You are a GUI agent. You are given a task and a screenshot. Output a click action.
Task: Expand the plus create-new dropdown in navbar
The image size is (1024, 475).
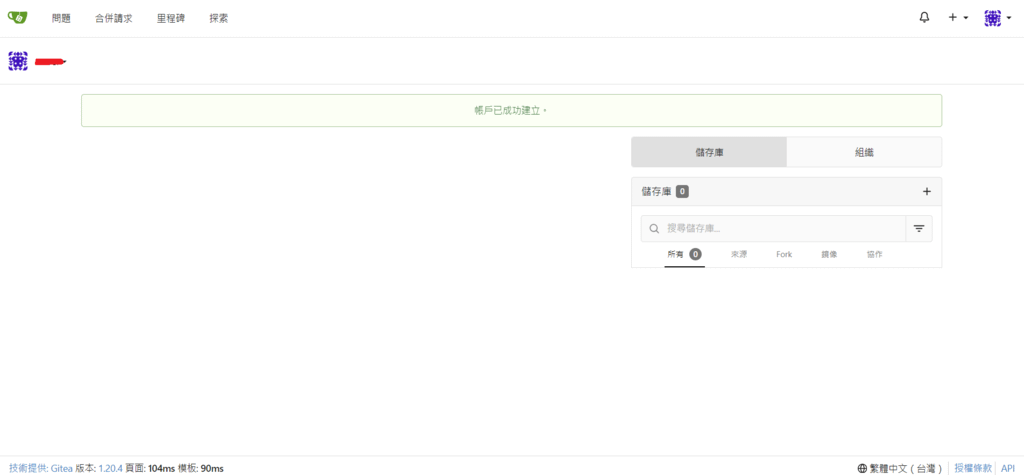(958, 18)
